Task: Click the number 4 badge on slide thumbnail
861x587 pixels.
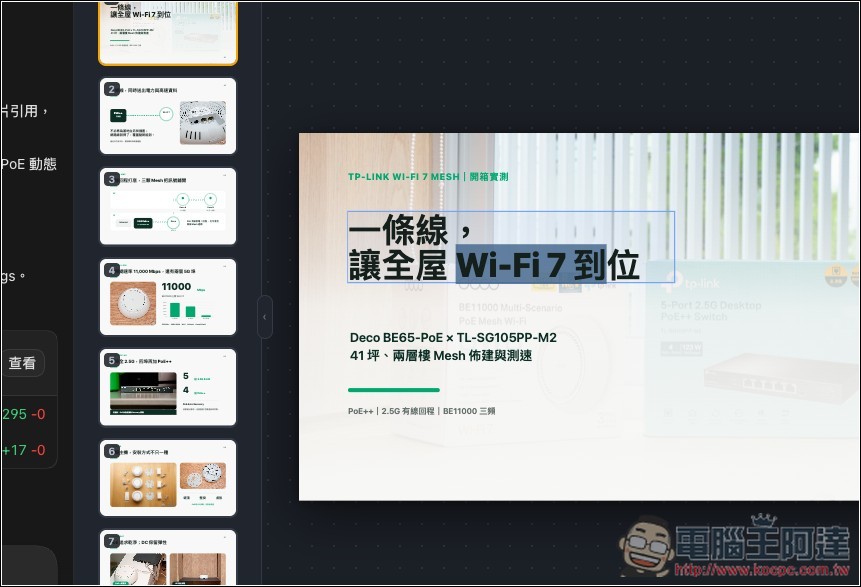Action: coord(112,270)
